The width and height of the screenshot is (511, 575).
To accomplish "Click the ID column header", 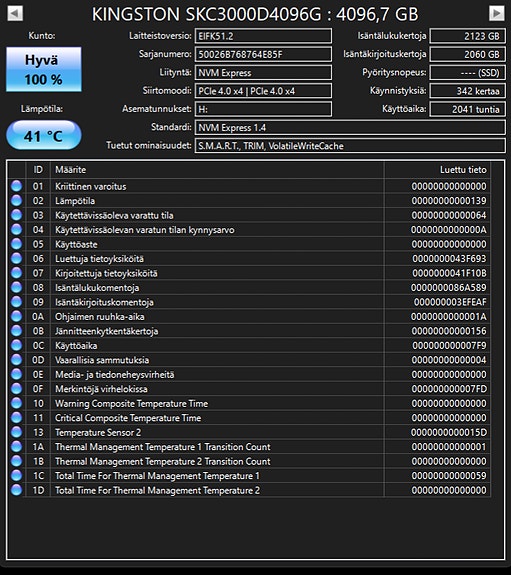I will click(38, 170).
